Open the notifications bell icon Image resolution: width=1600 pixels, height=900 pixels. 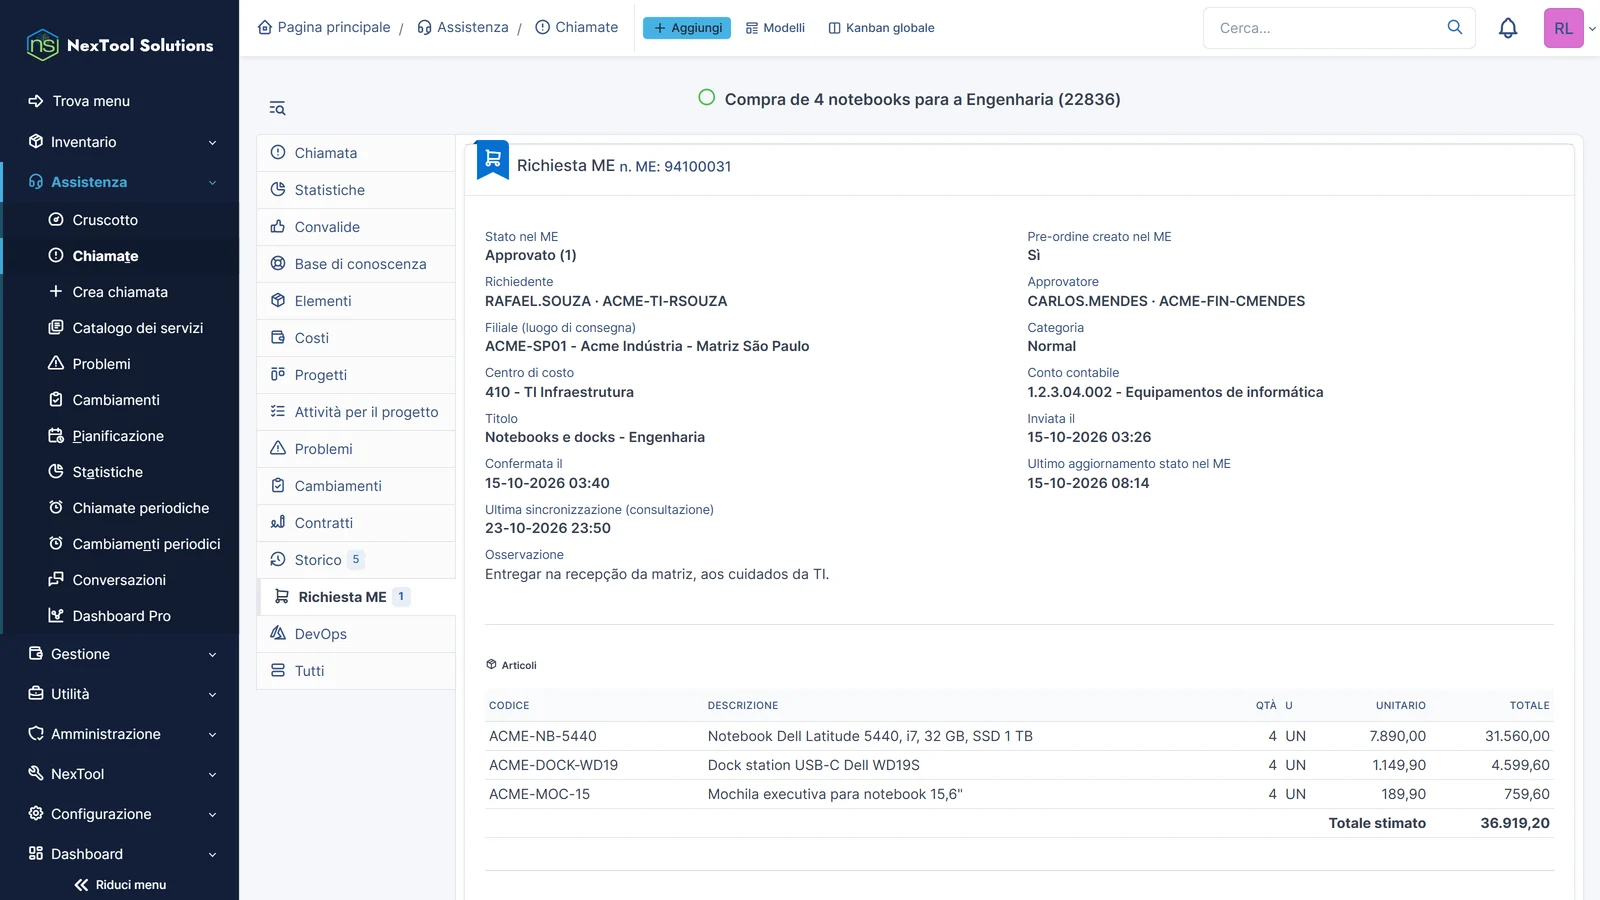click(x=1508, y=28)
